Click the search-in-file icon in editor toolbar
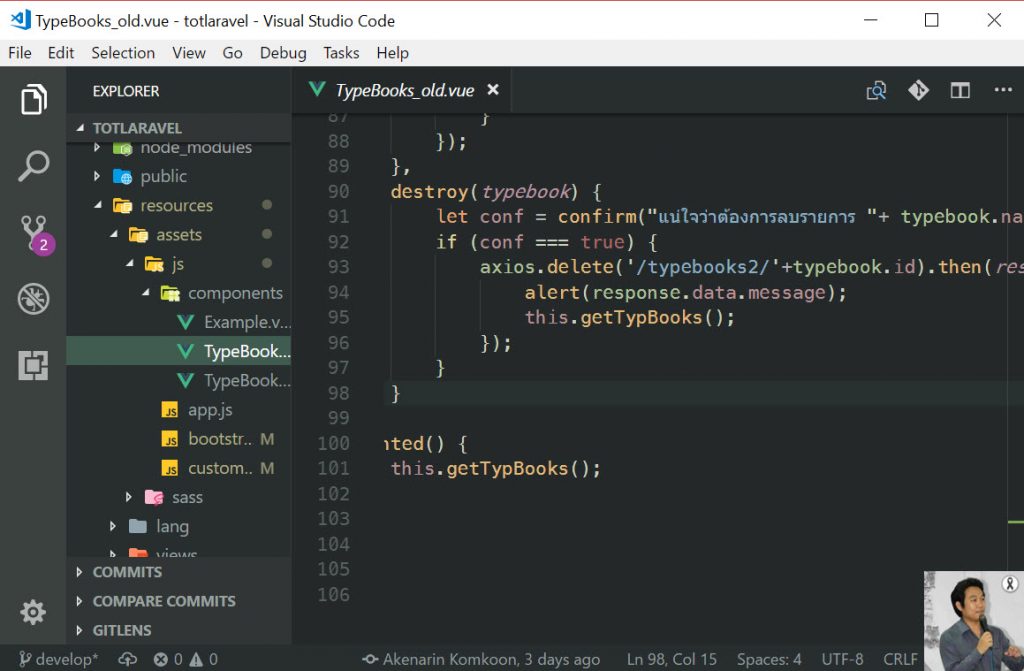1024x671 pixels. pos(876,91)
